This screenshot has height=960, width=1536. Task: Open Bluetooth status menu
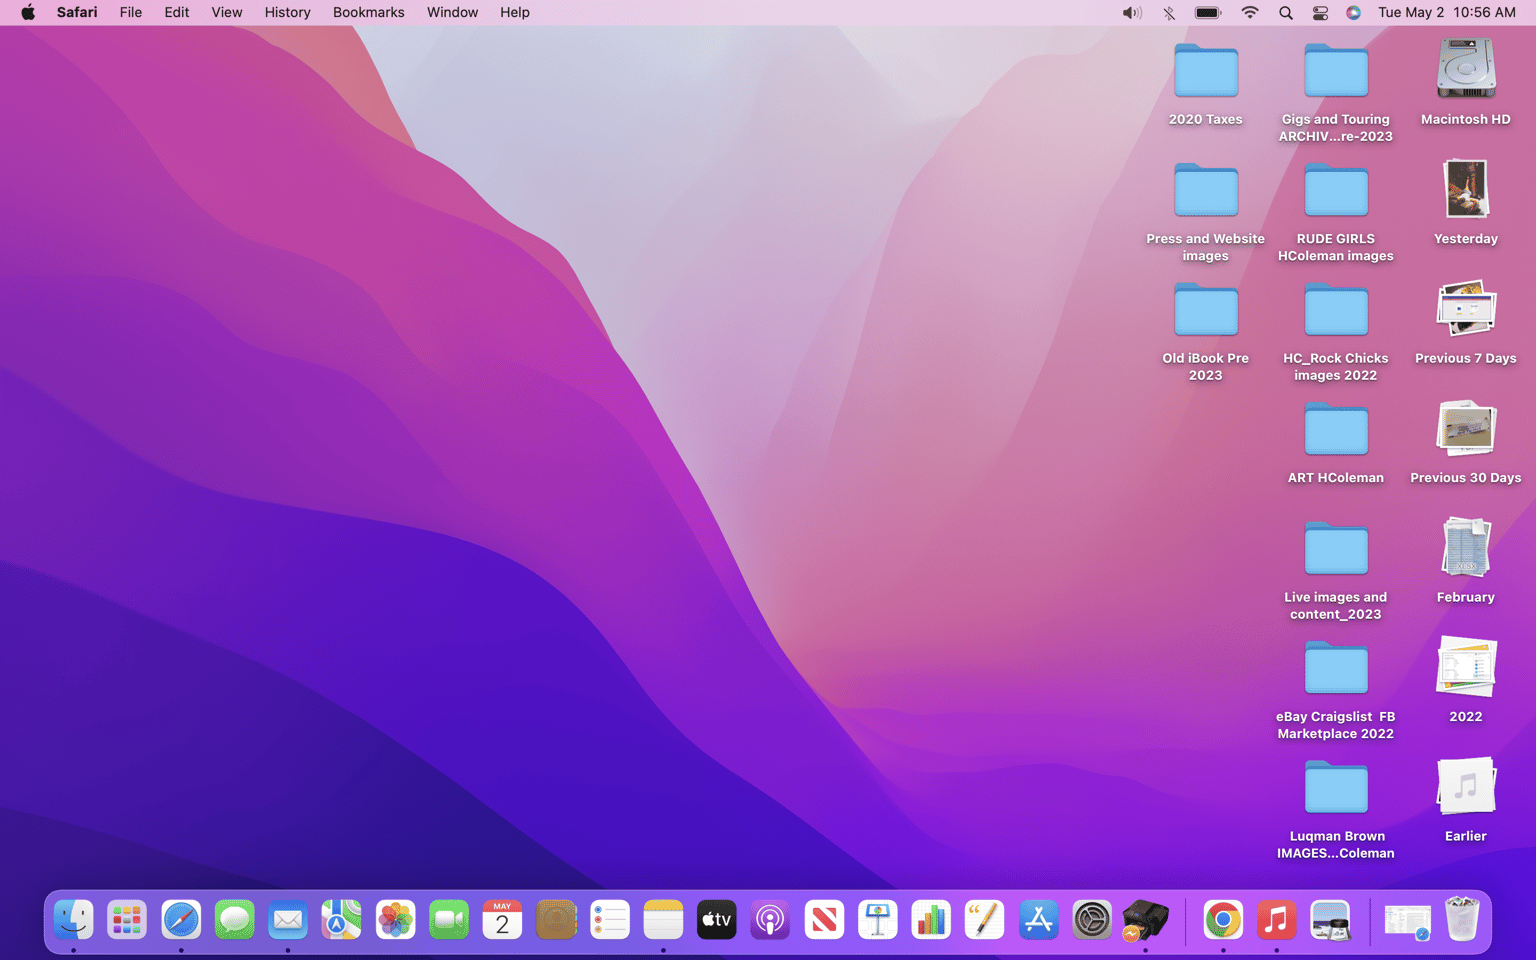point(1169,12)
